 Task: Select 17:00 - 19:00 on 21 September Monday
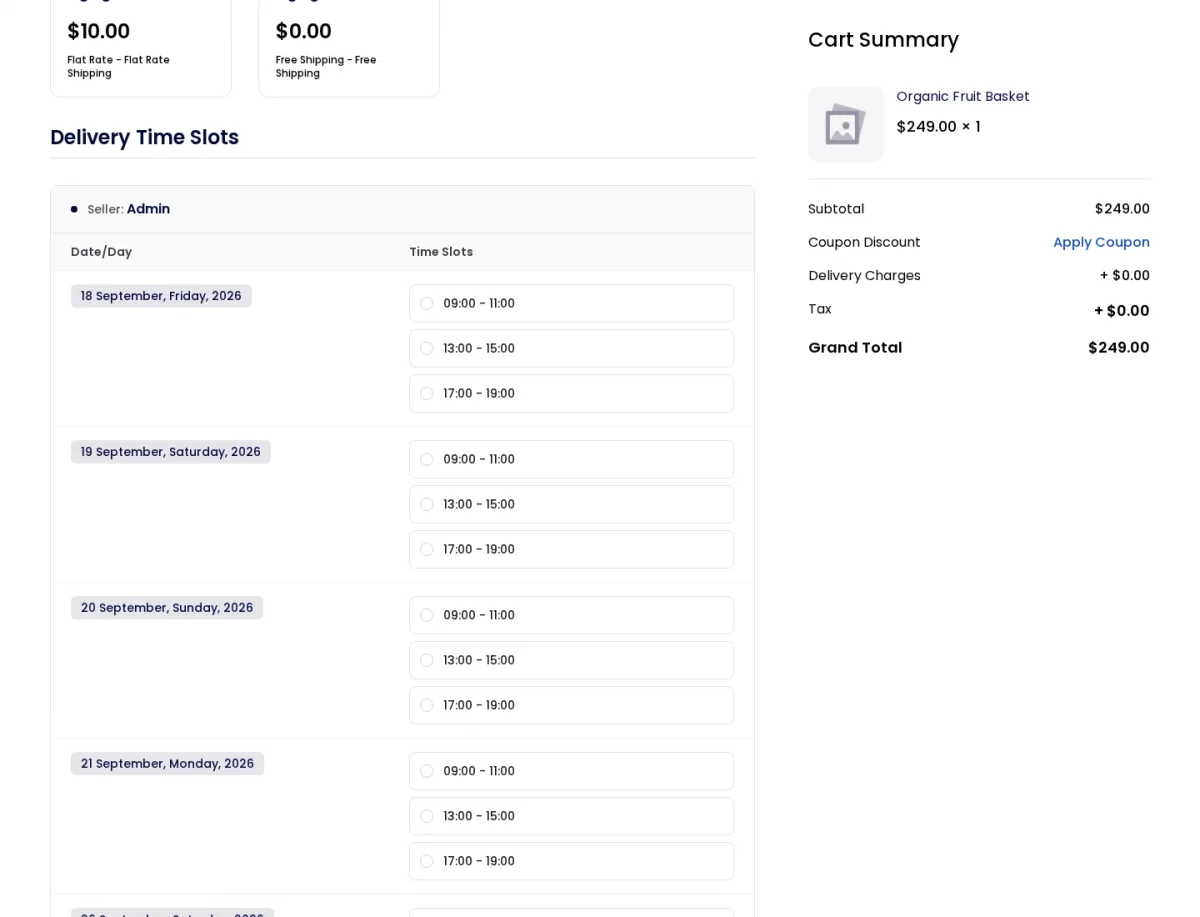(x=571, y=861)
